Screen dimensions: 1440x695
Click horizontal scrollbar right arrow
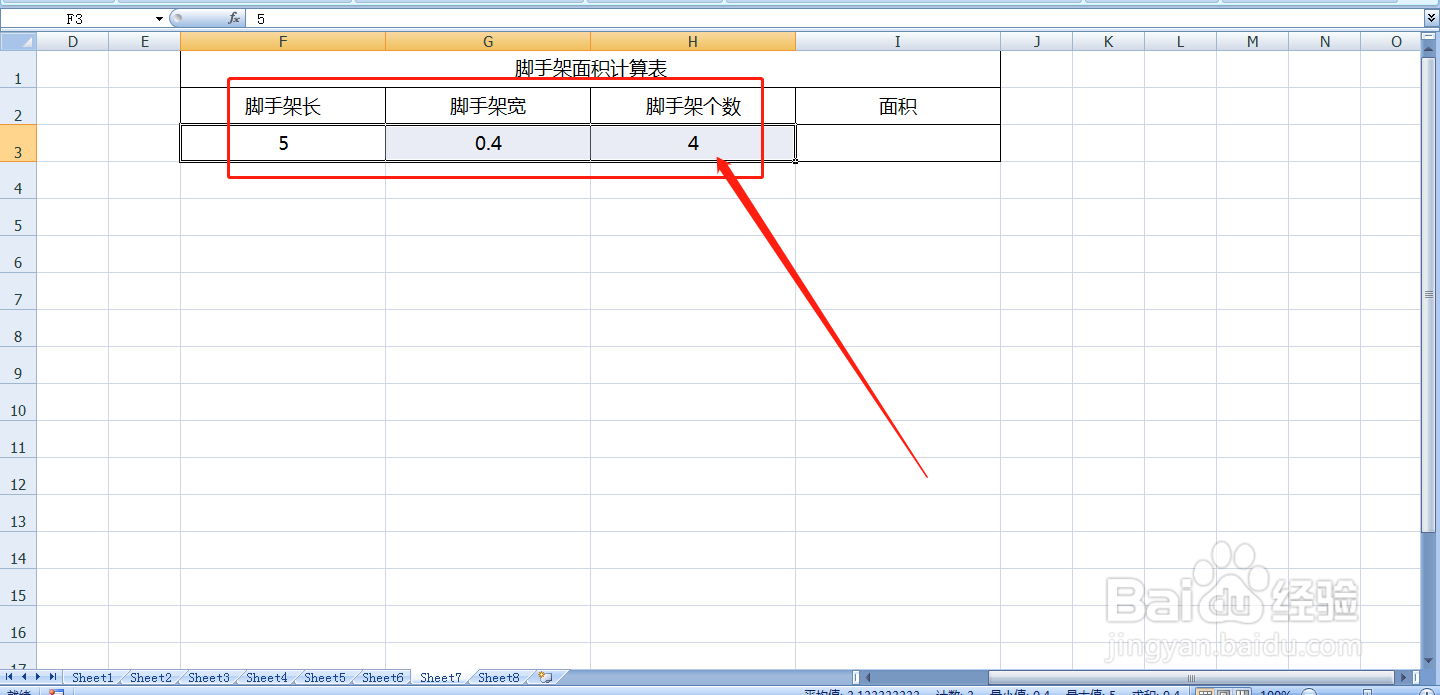coord(1402,677)
